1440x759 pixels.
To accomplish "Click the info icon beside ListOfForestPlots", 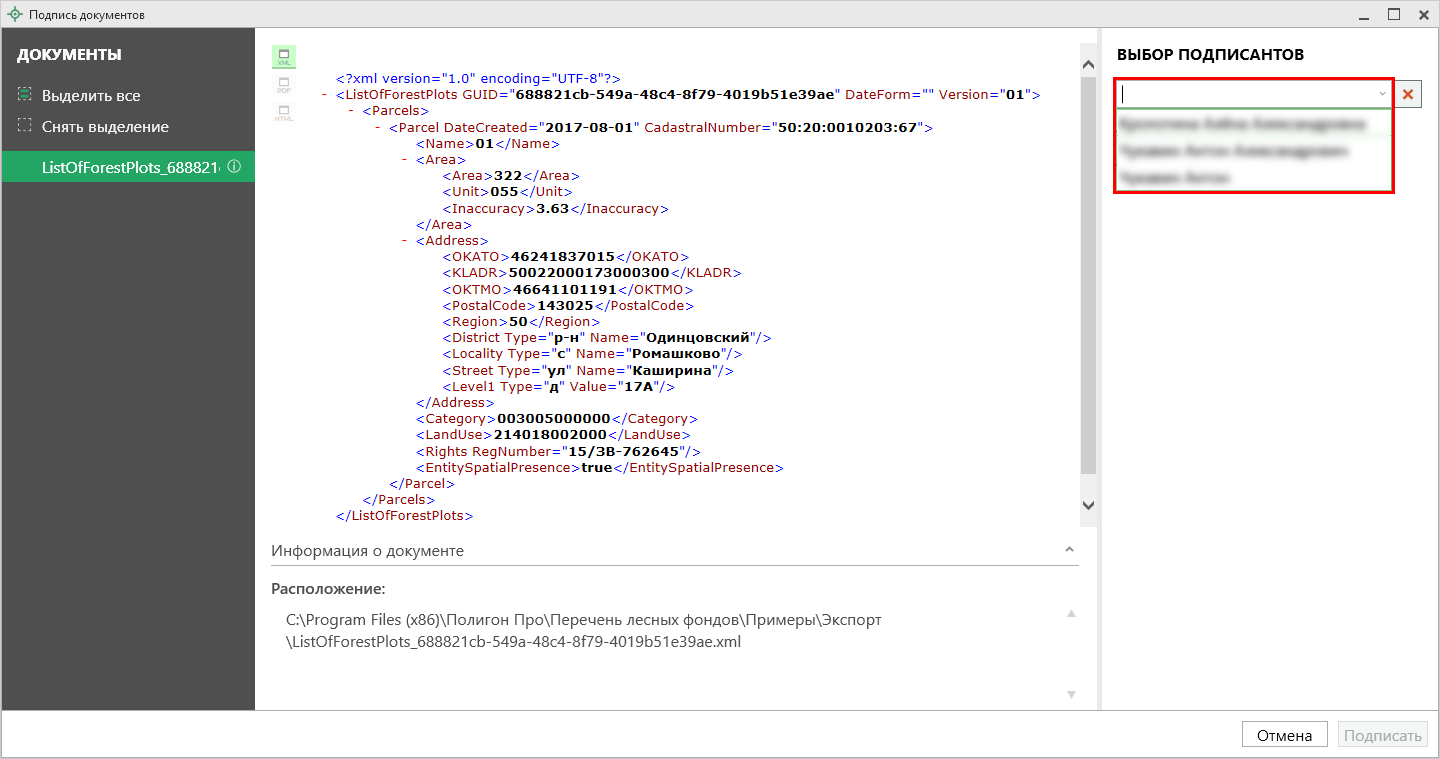I will point(235,167).
